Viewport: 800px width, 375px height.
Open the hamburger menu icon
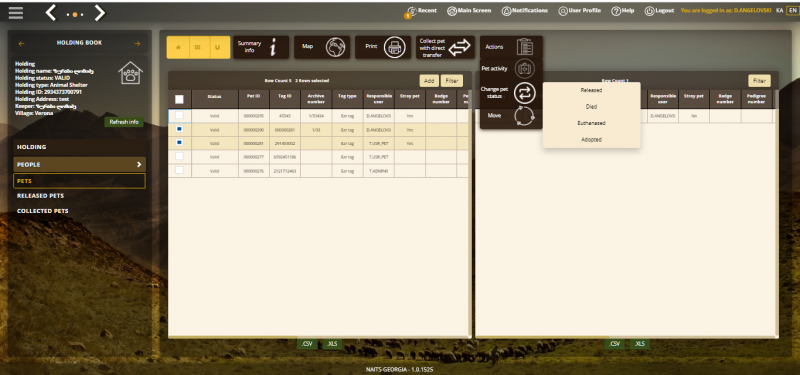[16, 13]
